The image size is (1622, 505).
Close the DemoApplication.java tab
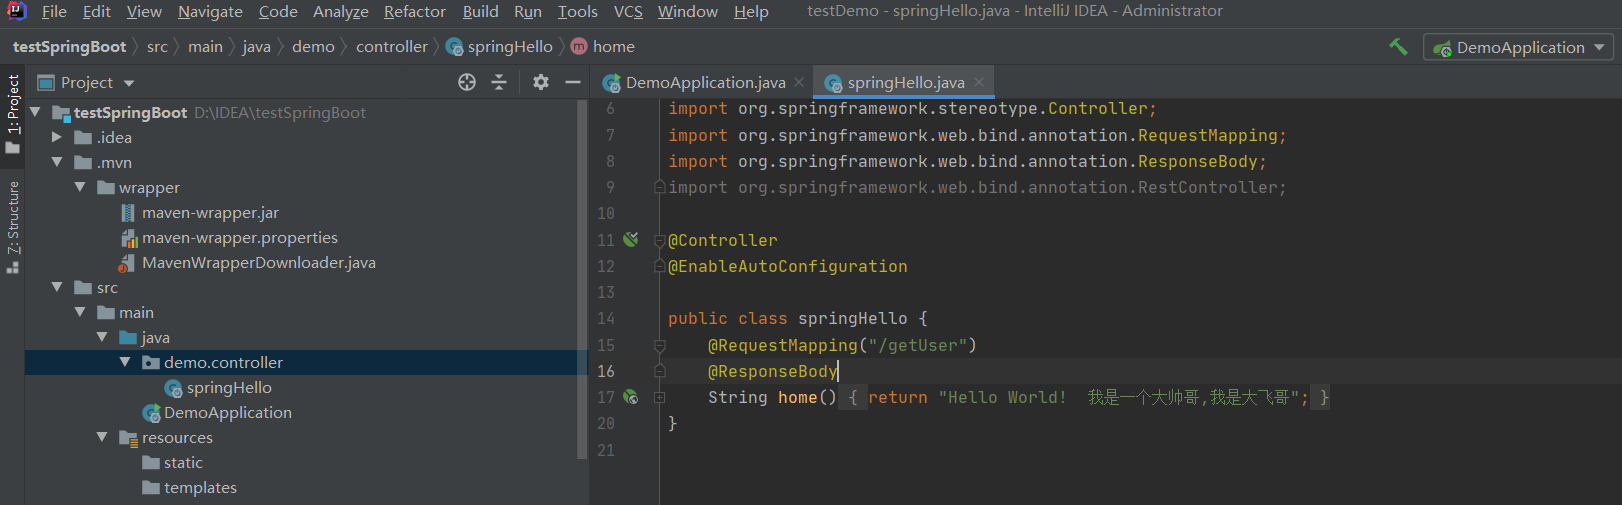(x=799, y=82)
